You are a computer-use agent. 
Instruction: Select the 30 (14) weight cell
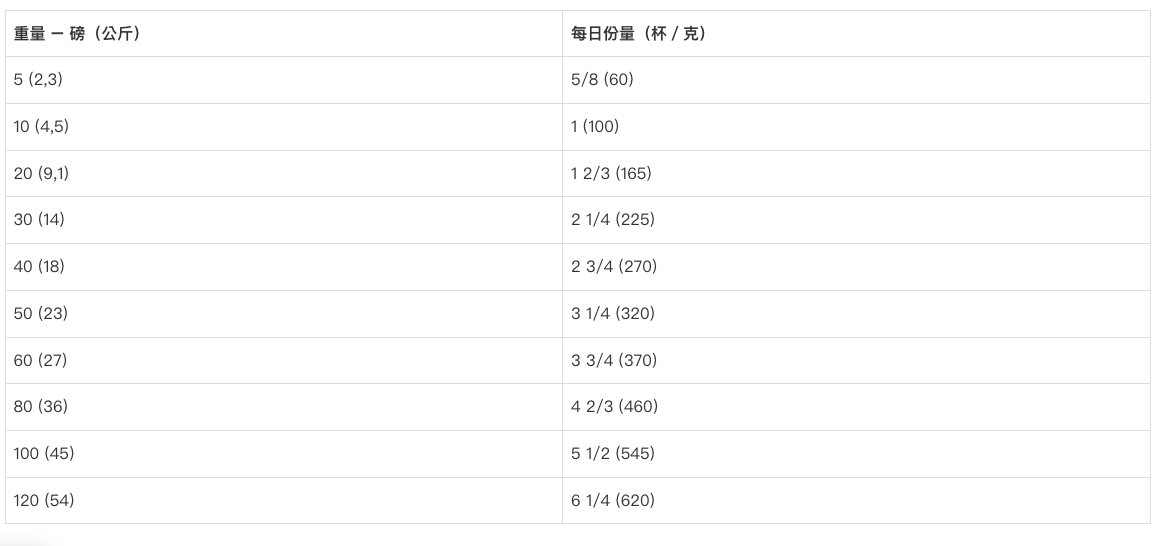[x=39, y=220]
